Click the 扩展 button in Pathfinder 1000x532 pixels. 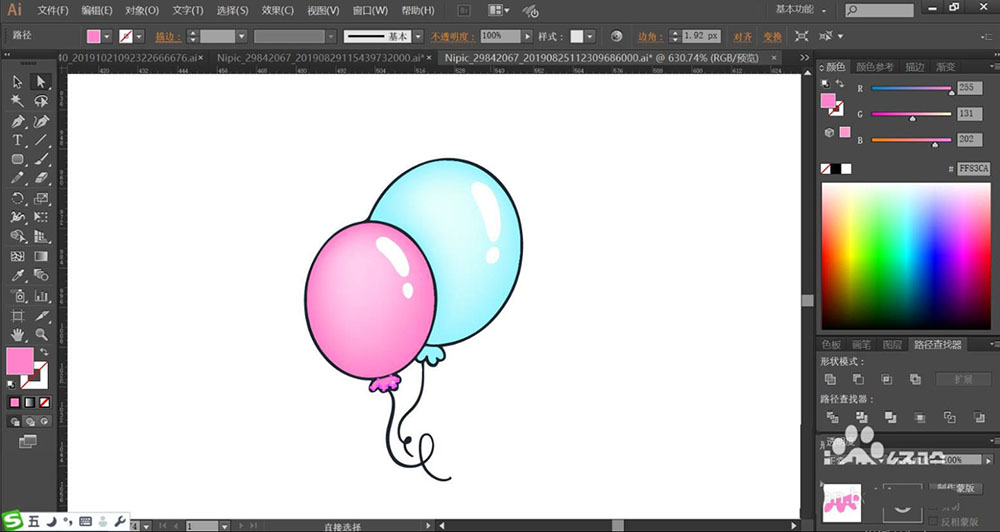[x=963, y=379]
